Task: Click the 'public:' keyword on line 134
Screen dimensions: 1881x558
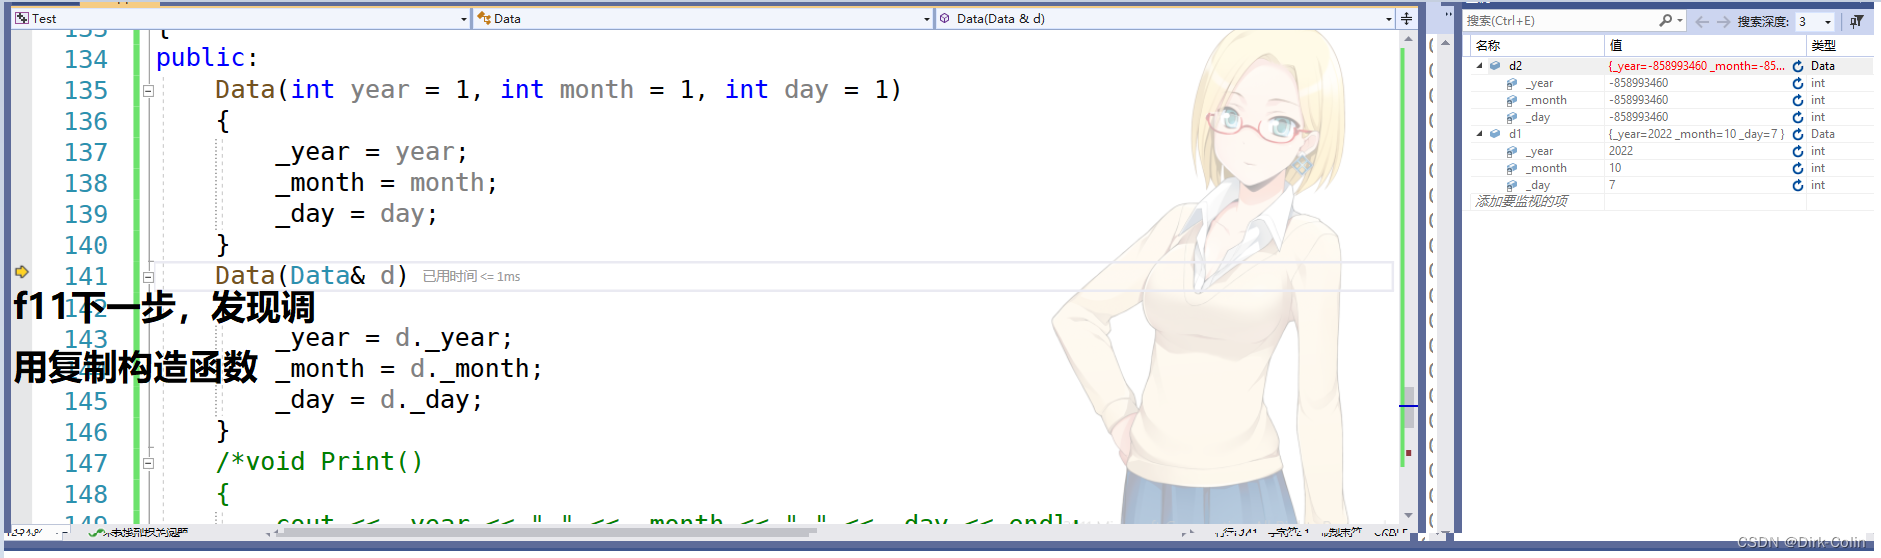Action: [x=207, y=58]
